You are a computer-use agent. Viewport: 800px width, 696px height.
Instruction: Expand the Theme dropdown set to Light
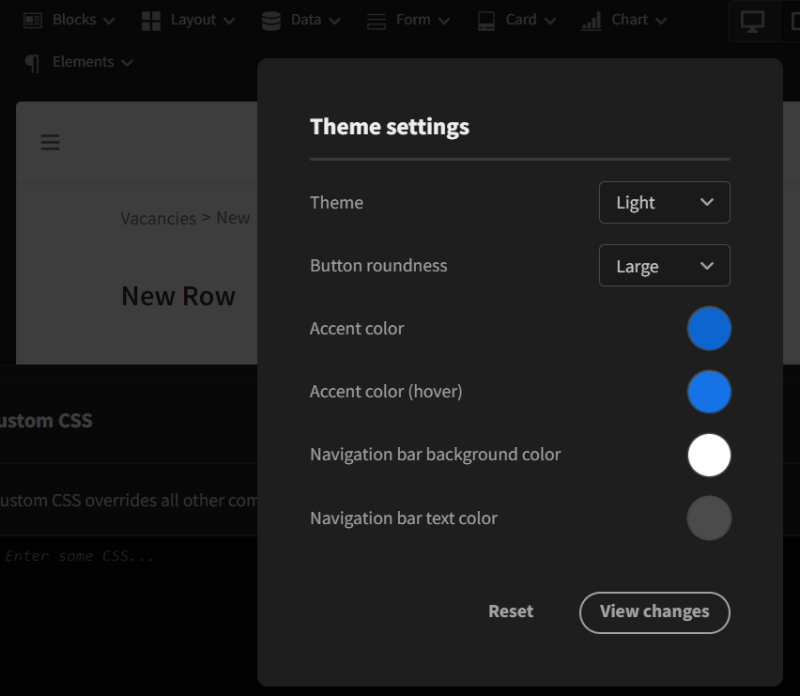click(664, 202)
